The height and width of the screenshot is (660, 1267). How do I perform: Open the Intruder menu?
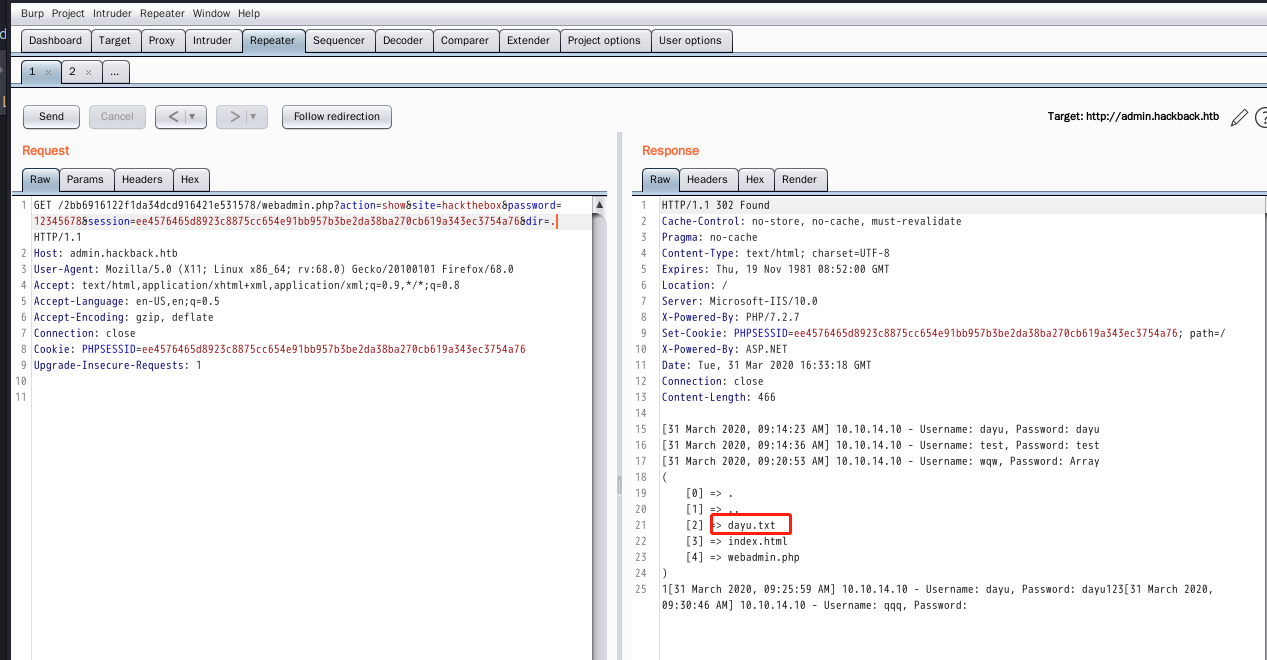112,14
